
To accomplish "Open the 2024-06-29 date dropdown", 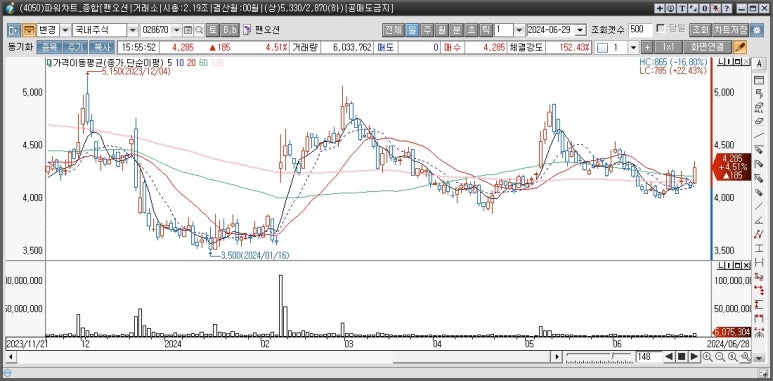I will 581,30.
